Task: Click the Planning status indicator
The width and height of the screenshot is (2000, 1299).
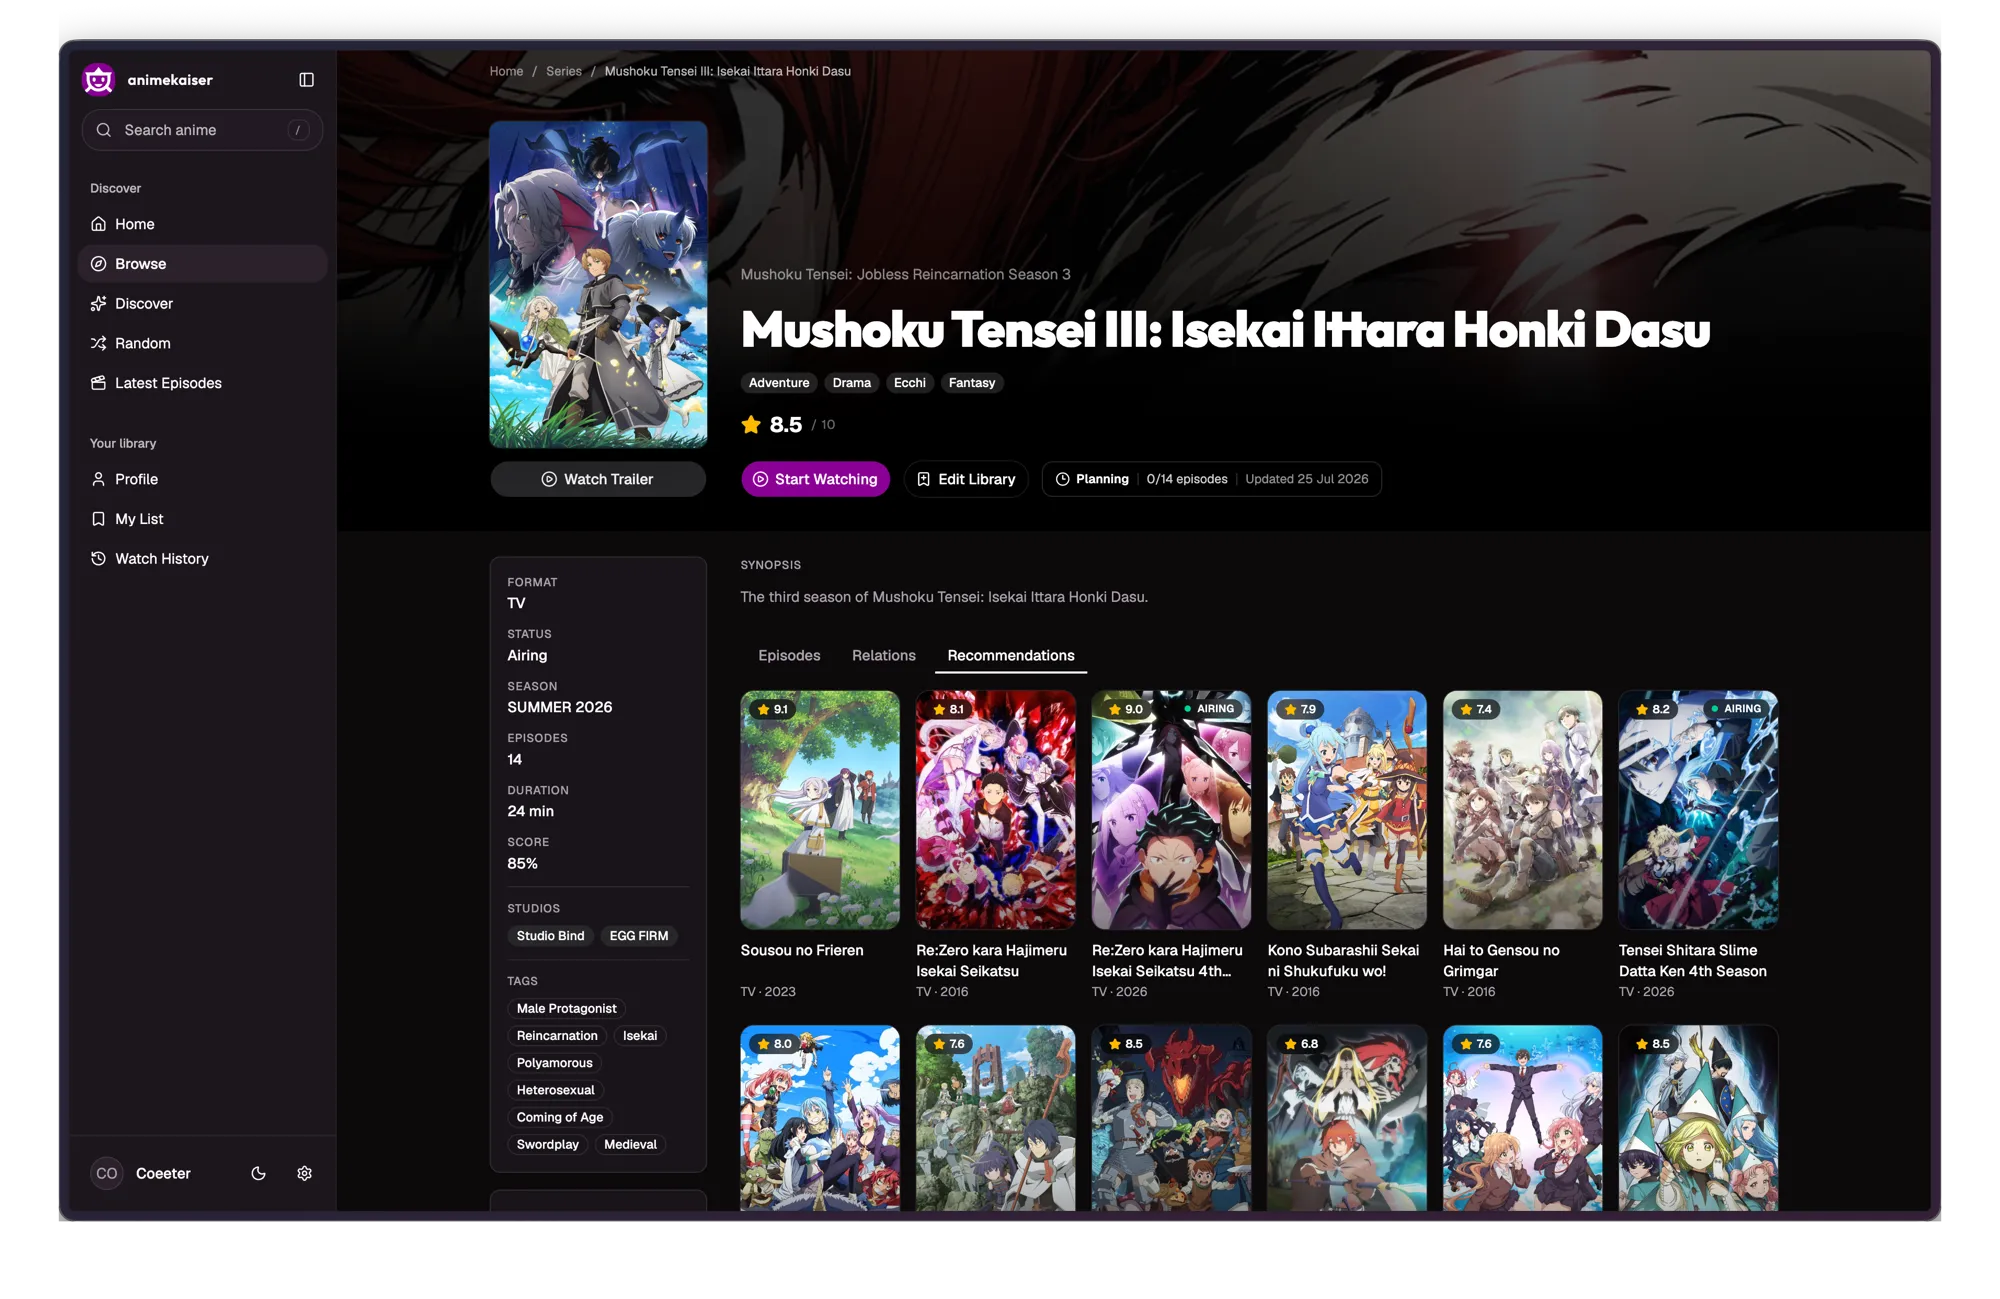Action: coord(1092,479)
